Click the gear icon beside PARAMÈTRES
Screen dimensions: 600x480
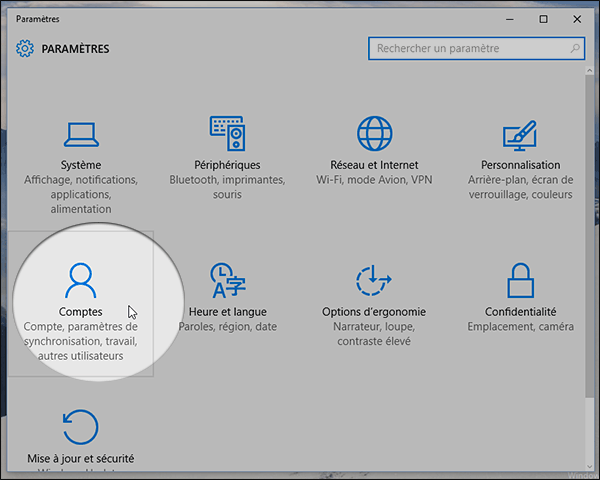click(x=25, y=49)
